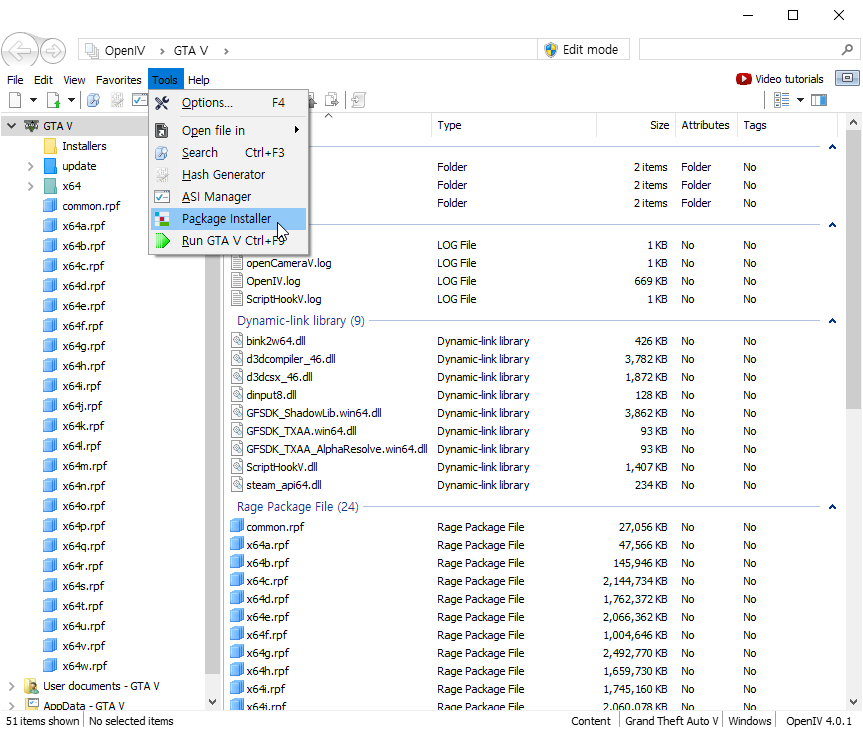Select x64w.rpf in the tree
The width and height of the screenshot is (863, 732).
coord(85,666)
